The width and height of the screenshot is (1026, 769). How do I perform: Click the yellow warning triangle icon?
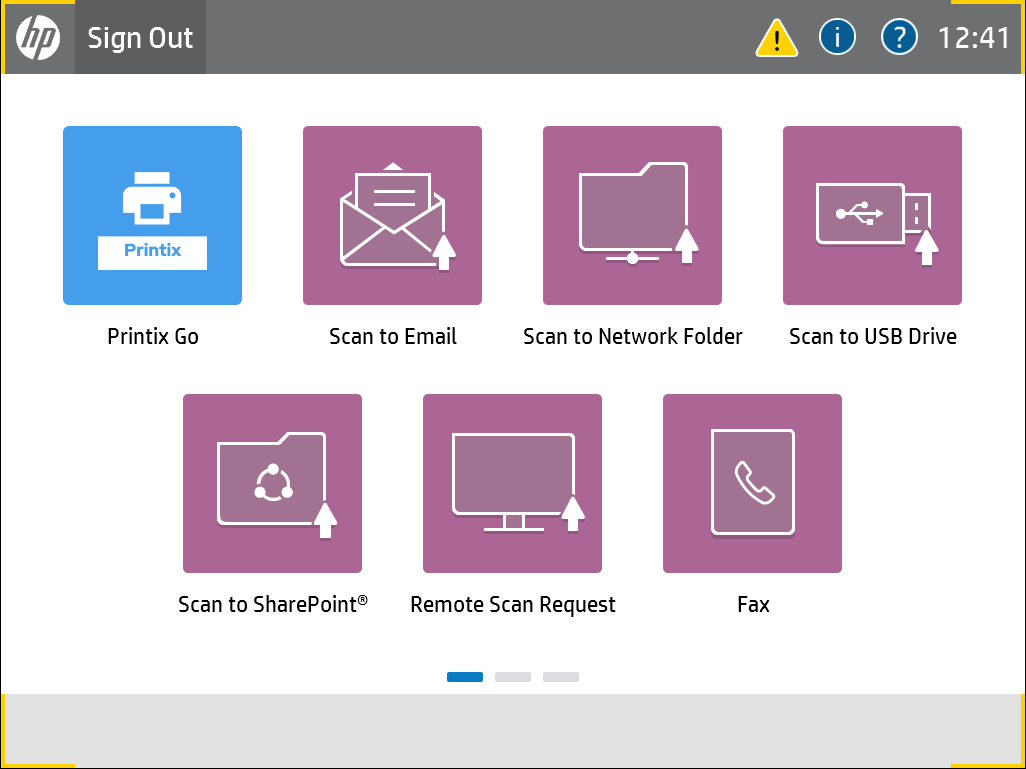coord(776,39)
